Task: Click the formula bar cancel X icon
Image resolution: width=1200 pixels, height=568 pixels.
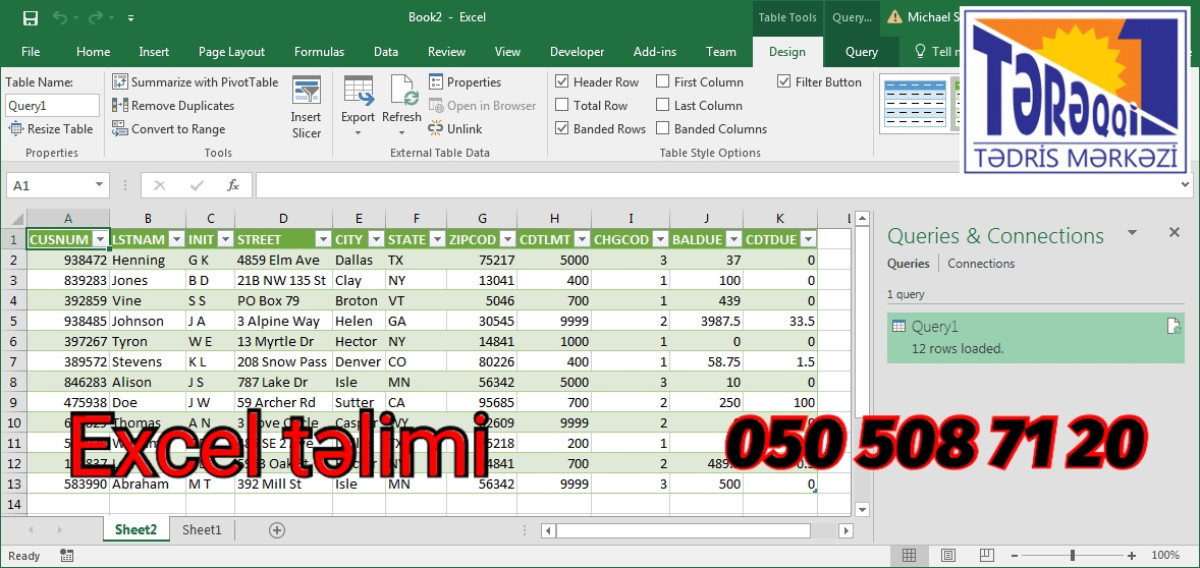Action: pyautogui.click(x=160, y=185)
